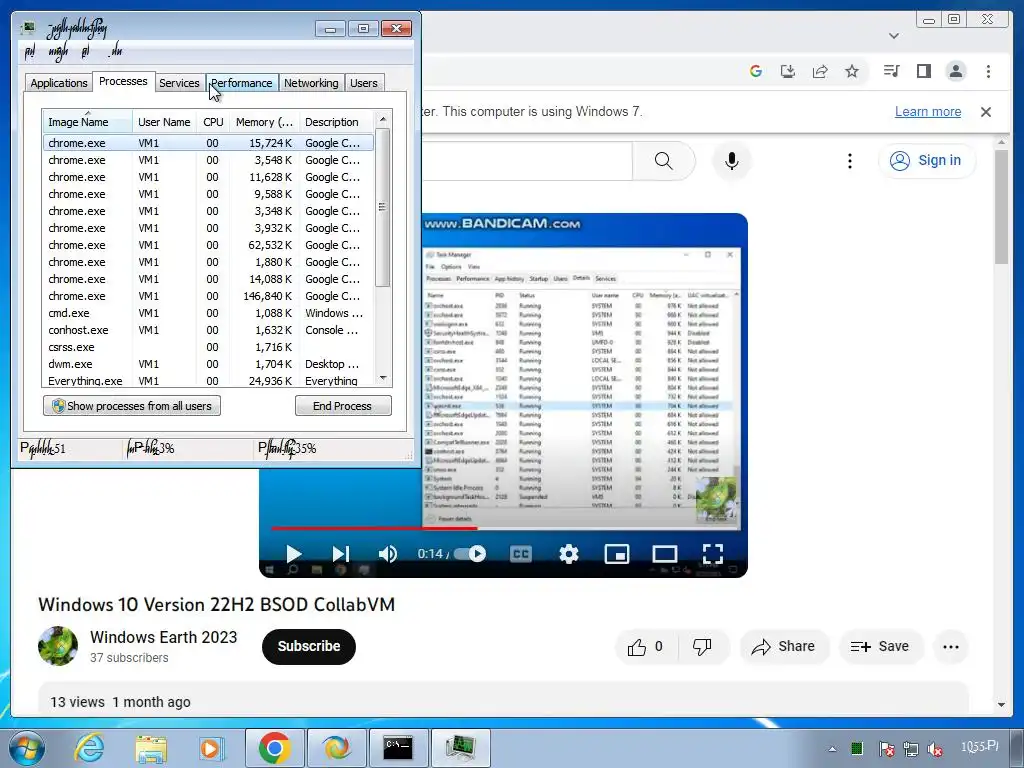Sort by Description column header
Screen dimensions: 1024x768
(336, 122)
